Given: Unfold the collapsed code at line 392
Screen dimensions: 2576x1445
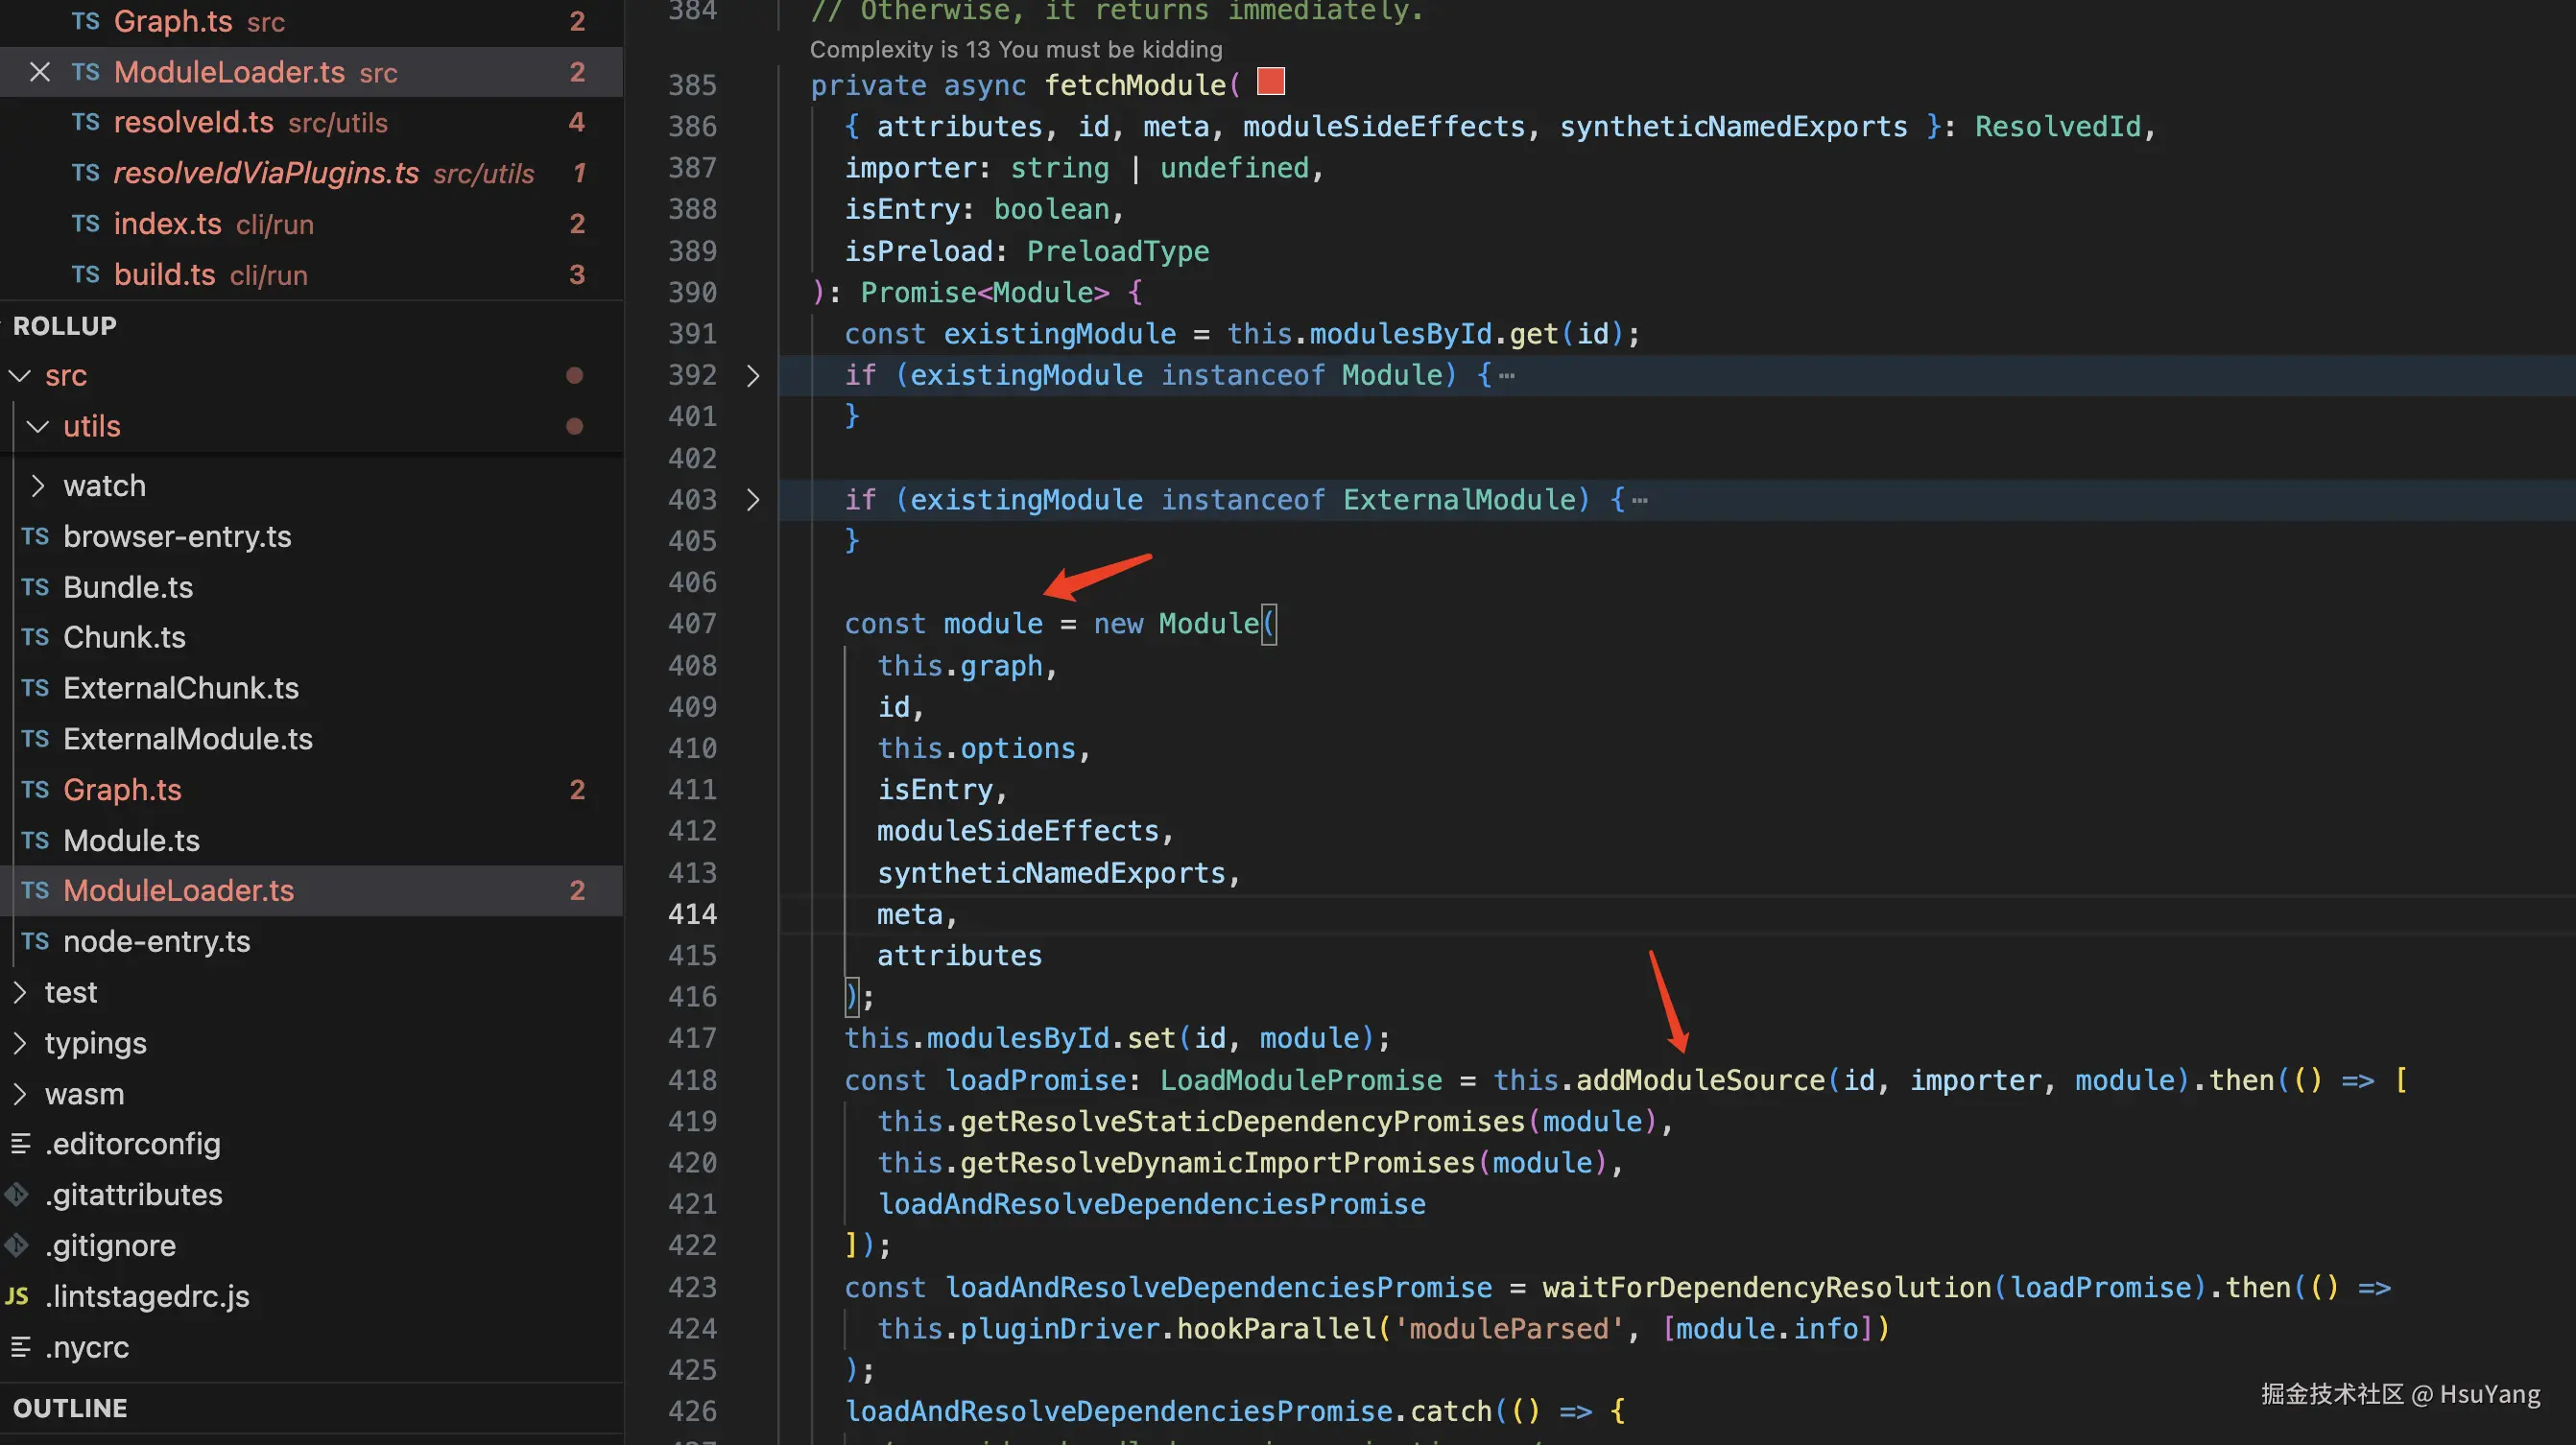Looking at the screenshot, I should [x=753, y=375].
